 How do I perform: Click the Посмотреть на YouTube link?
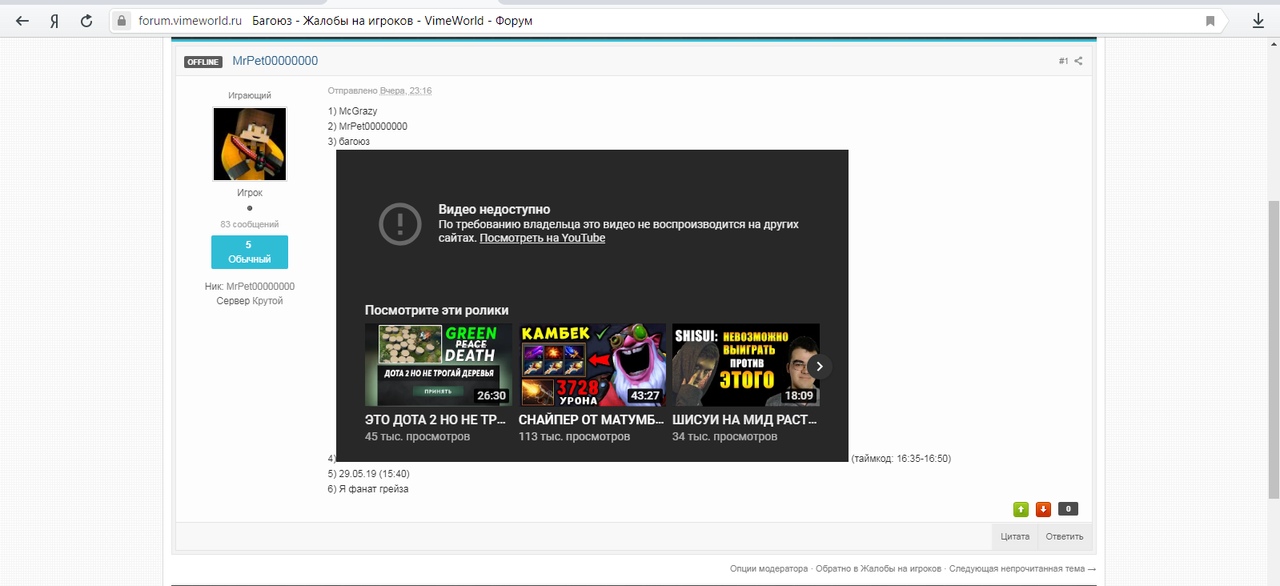(542, 238)
